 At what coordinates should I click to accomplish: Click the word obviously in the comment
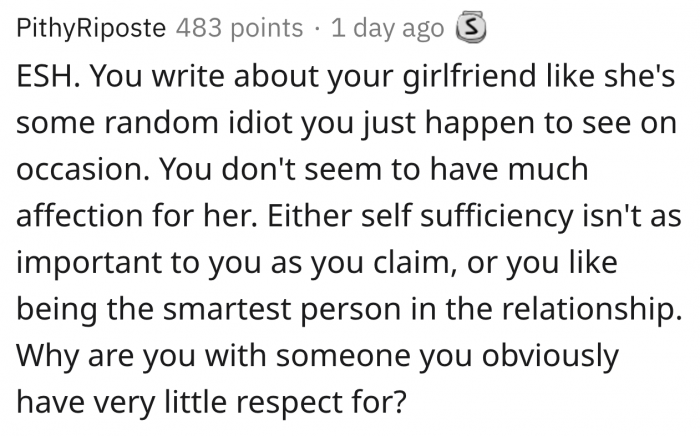[x=550, y=358]
